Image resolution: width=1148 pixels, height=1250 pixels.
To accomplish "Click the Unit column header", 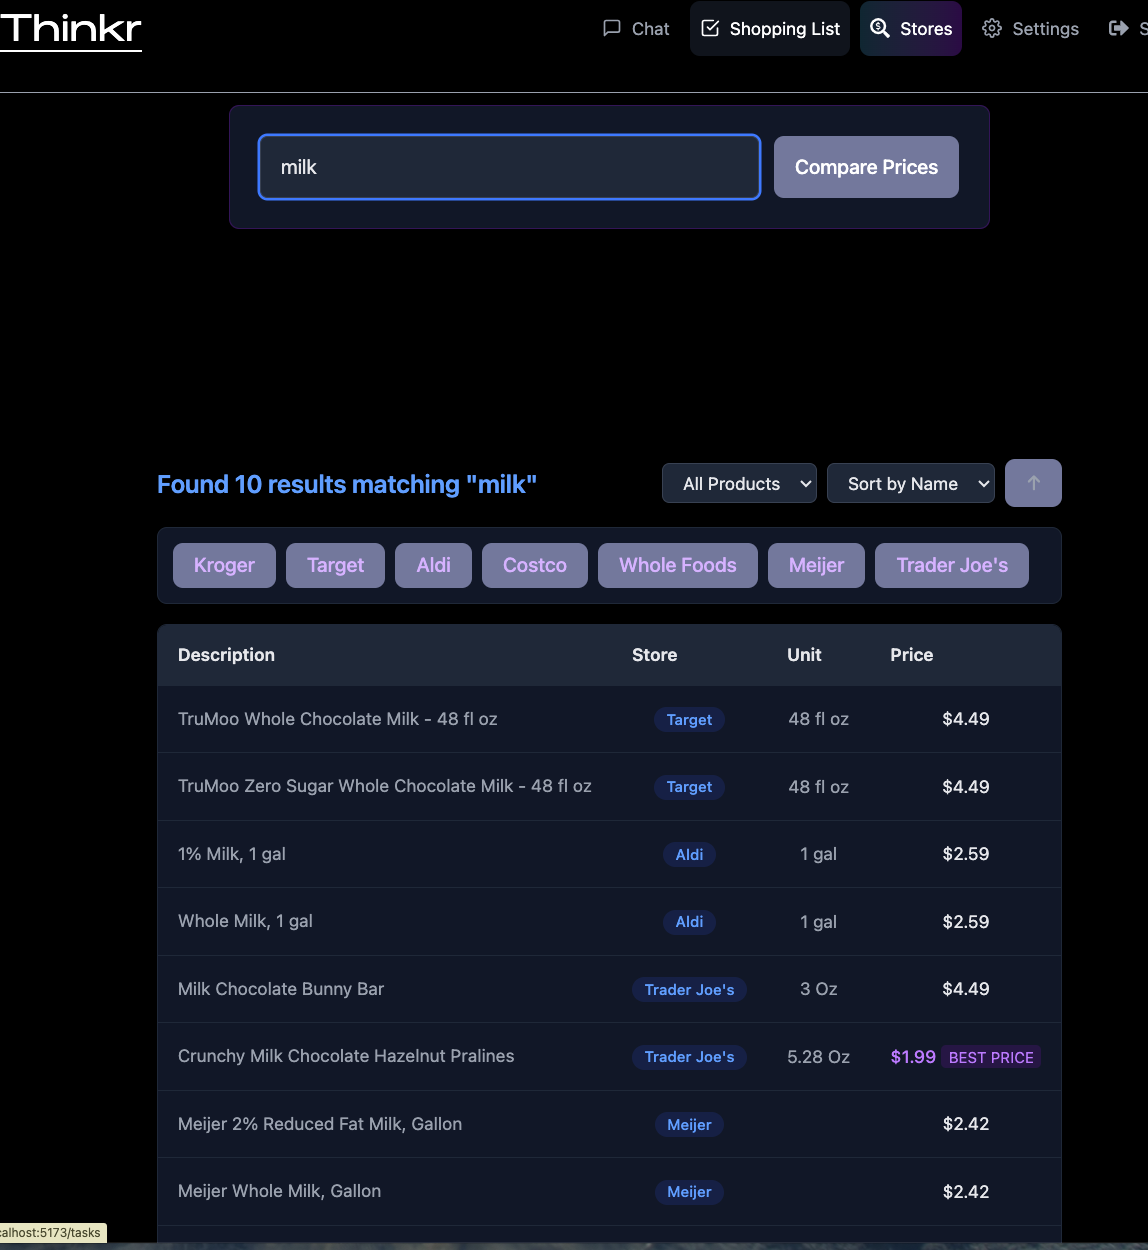I will point(804,655).
